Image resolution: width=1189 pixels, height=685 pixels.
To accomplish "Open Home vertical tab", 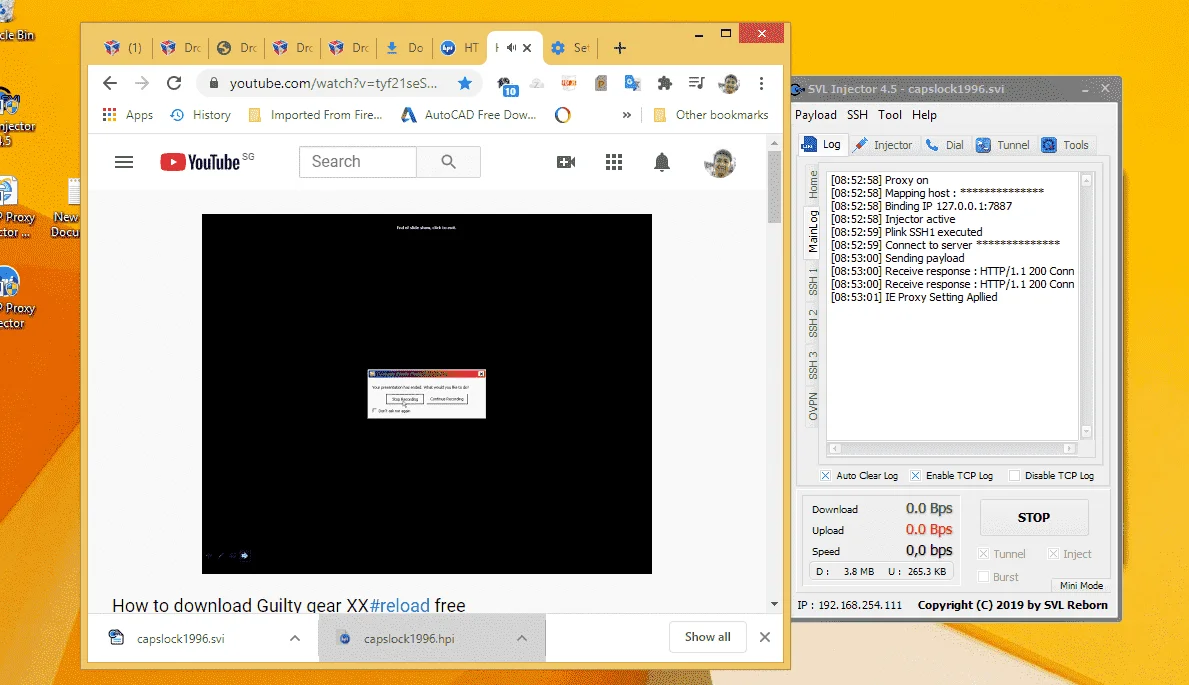I will pyautogui.click(x=812, y=184).
